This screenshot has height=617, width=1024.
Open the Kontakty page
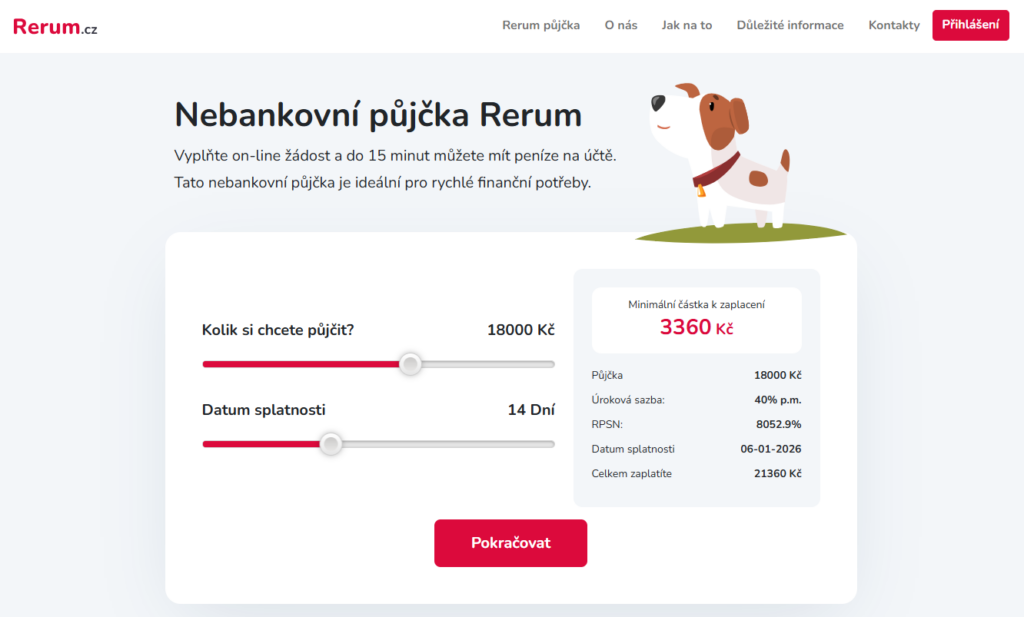893,25
